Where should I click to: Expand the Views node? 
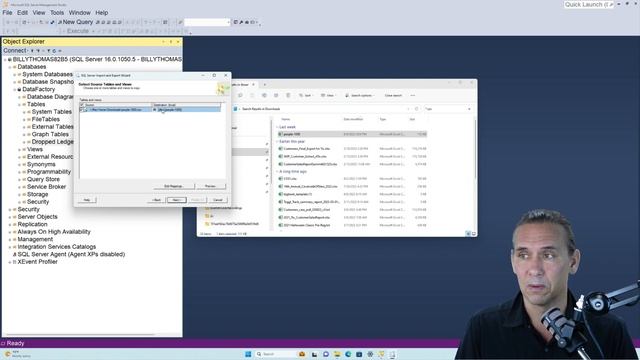[x=19, y=149]
